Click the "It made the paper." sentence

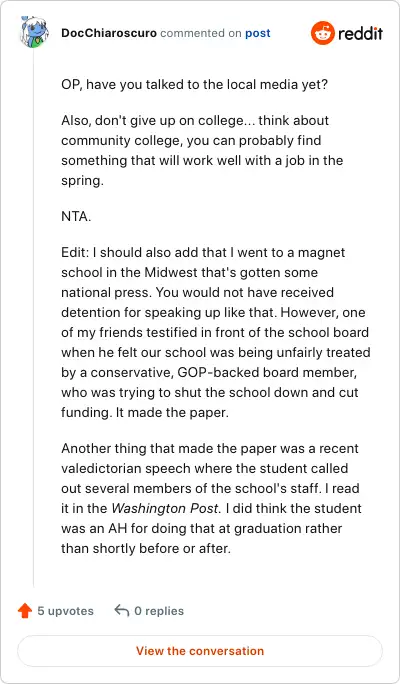pos(172,412)
